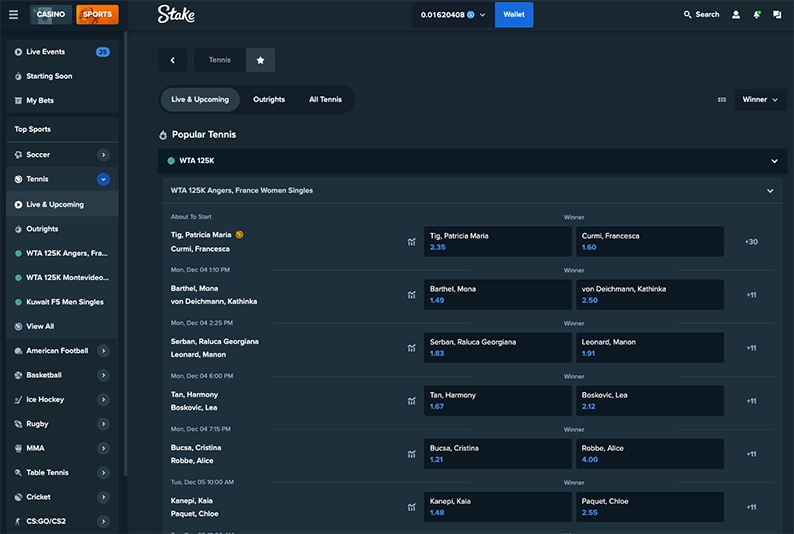Open statistics icon for Kanepi vs Paquet

[x=411, y=507]
